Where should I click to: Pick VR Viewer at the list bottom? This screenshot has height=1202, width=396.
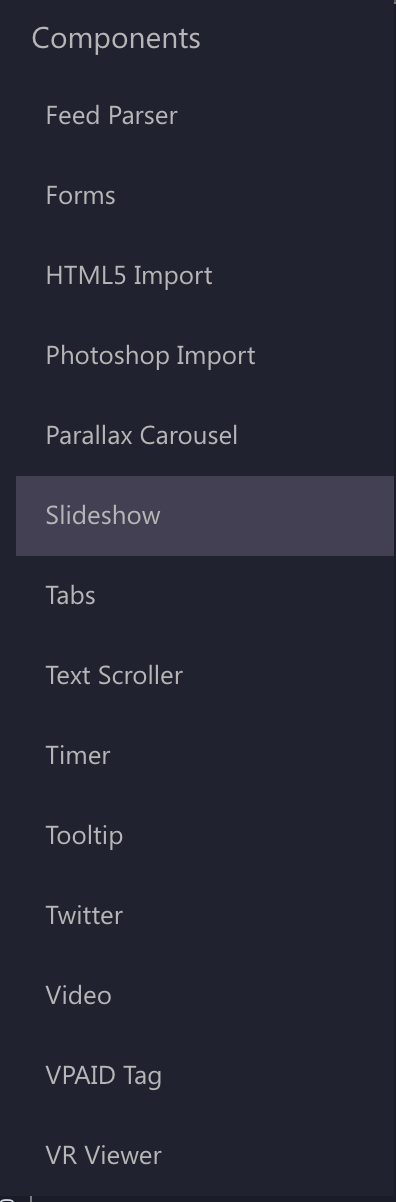[x=205, y=1156]
